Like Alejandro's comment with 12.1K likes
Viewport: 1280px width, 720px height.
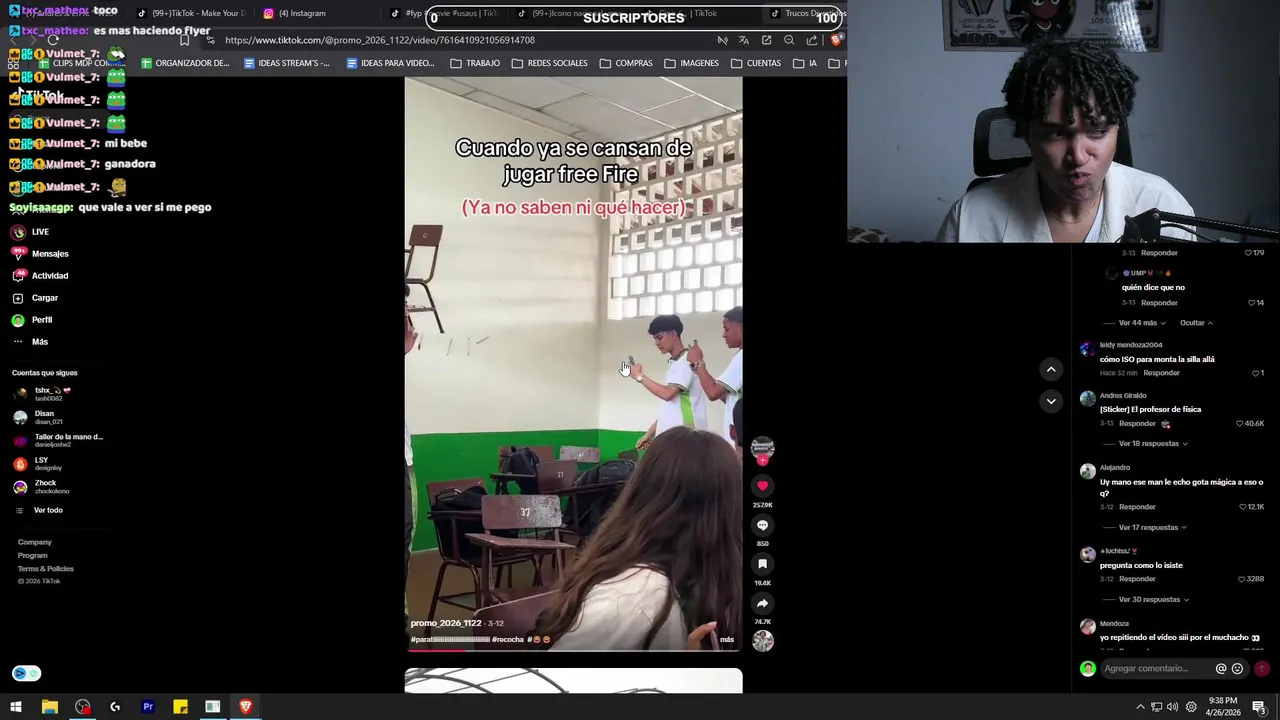tap(1243, 507)
